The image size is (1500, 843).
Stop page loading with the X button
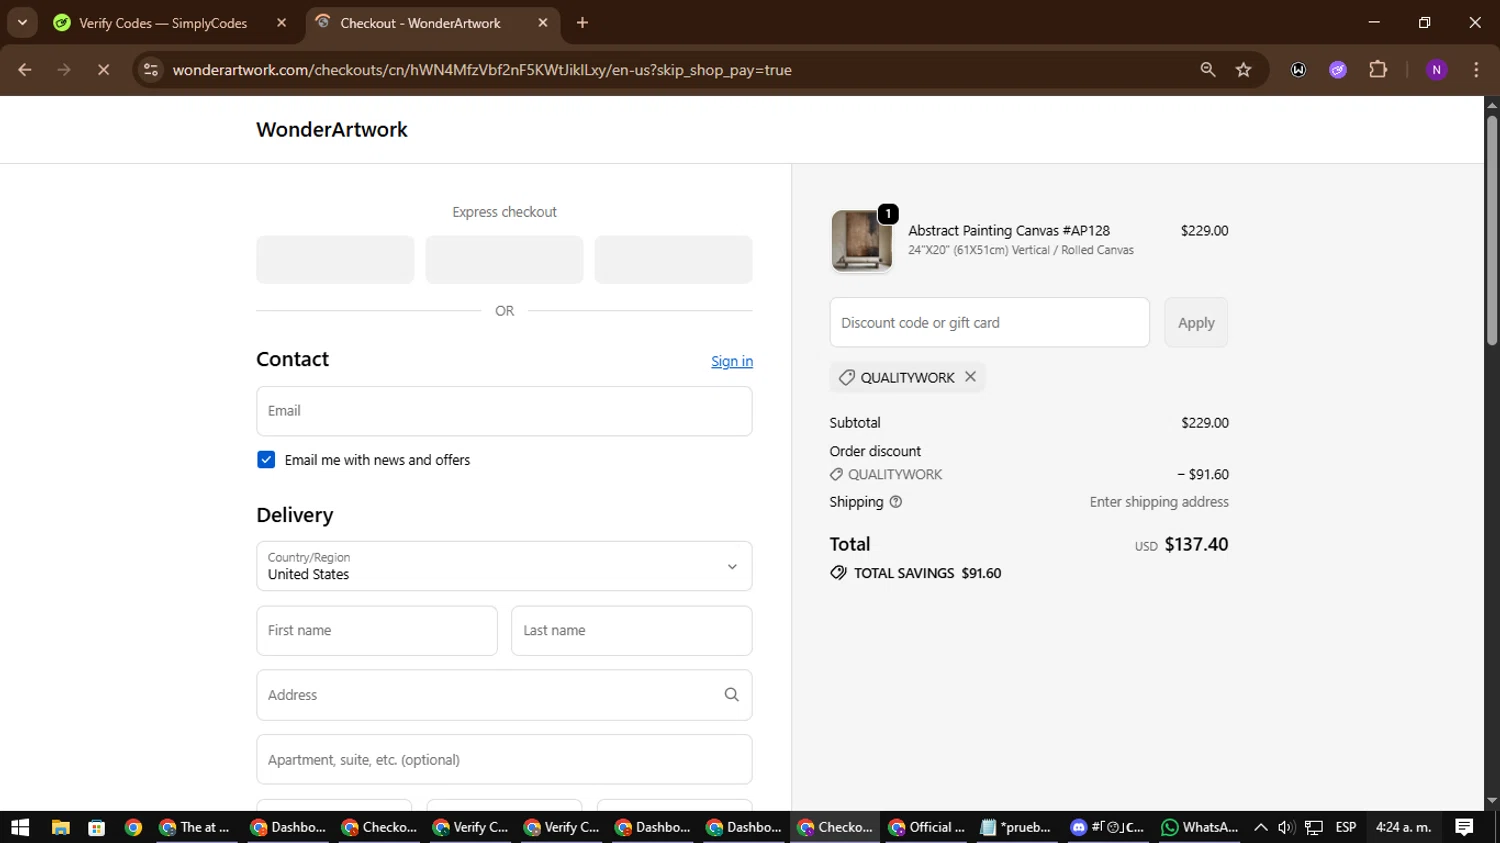(103, 70)
